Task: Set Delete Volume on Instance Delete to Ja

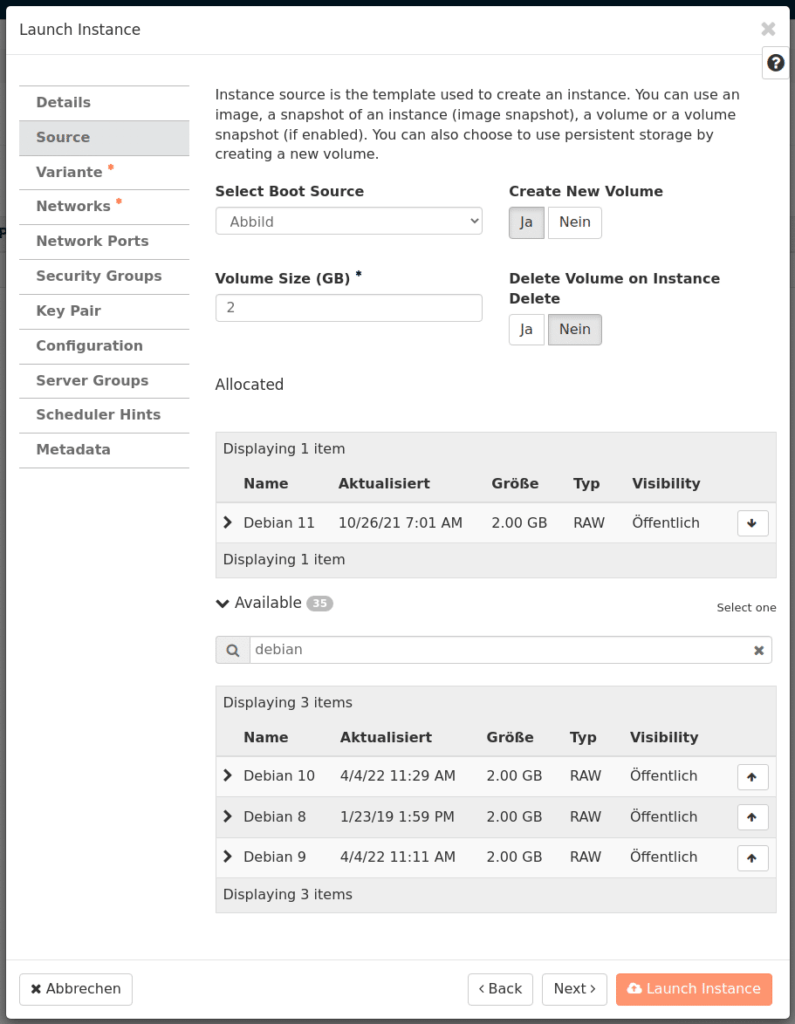Action: click(526, 329)
